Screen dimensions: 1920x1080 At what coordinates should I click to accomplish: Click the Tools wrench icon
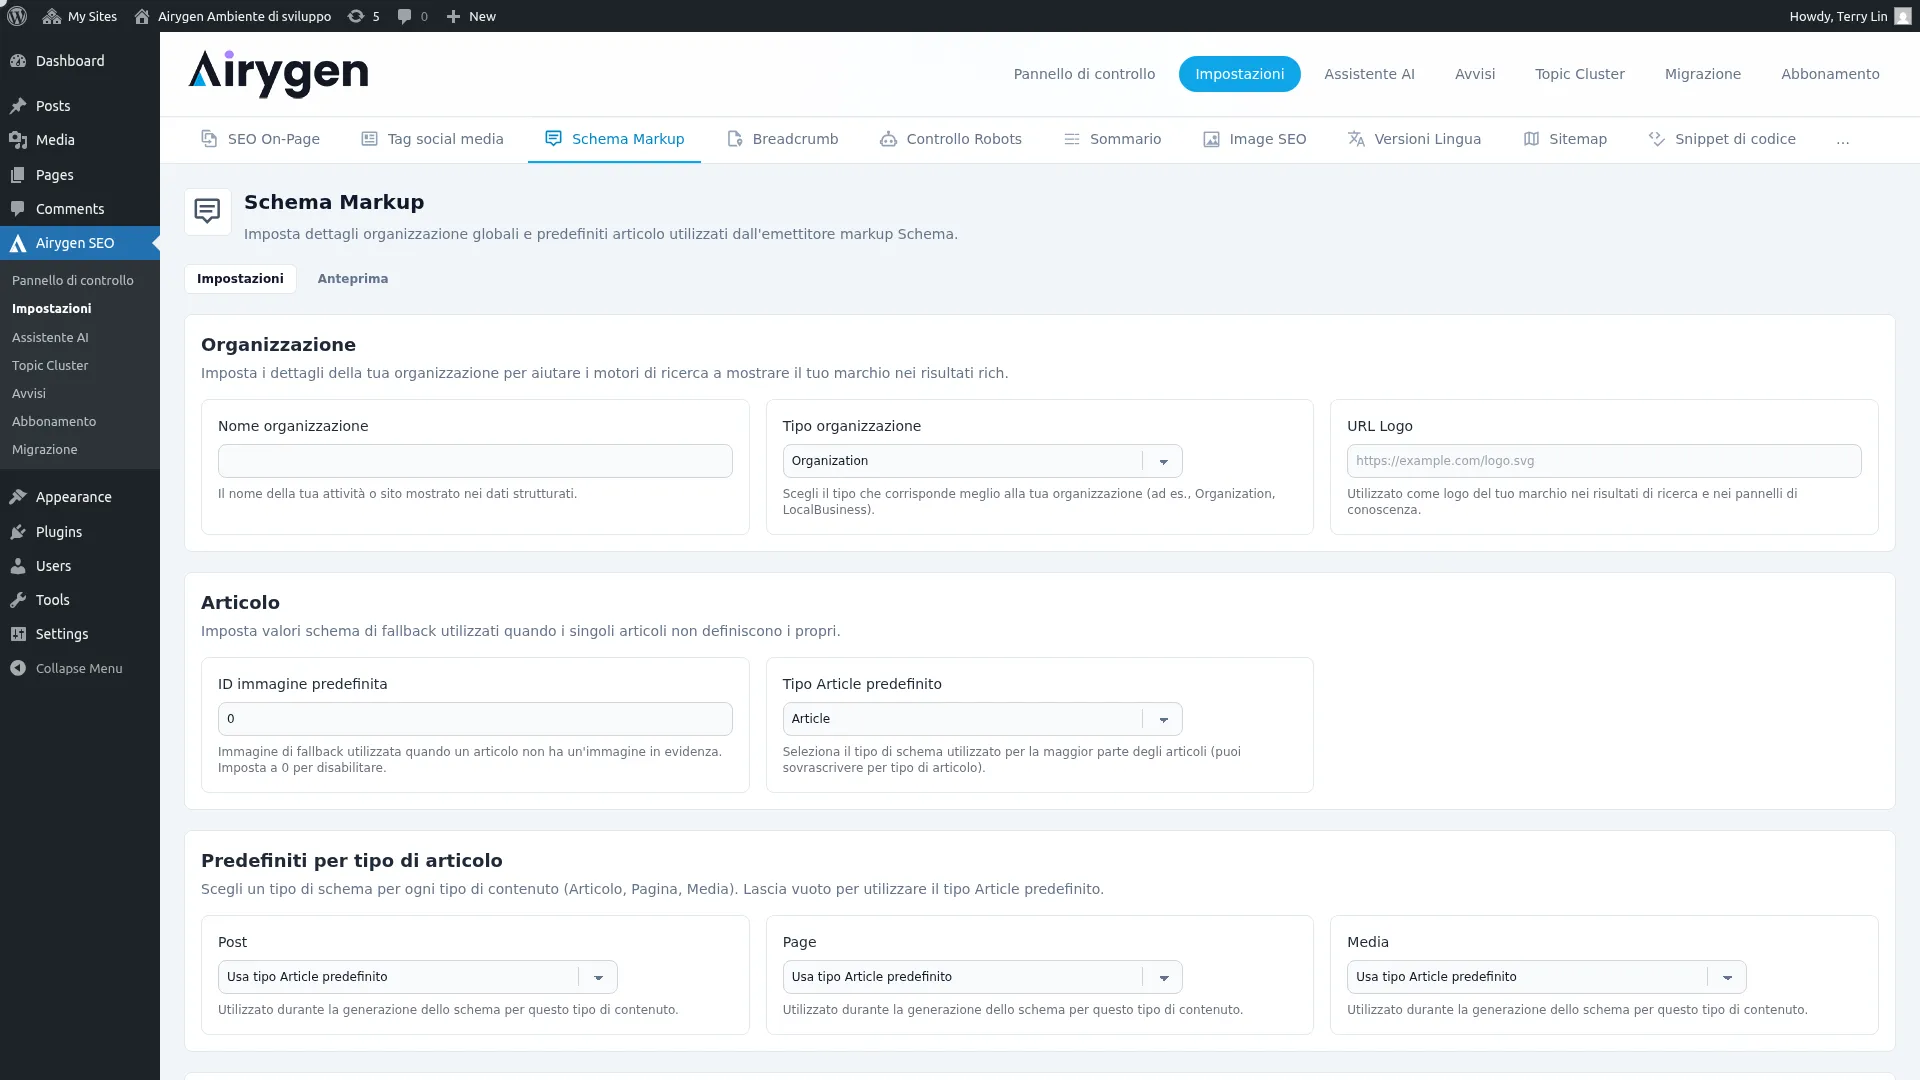(x=18, y=600)
